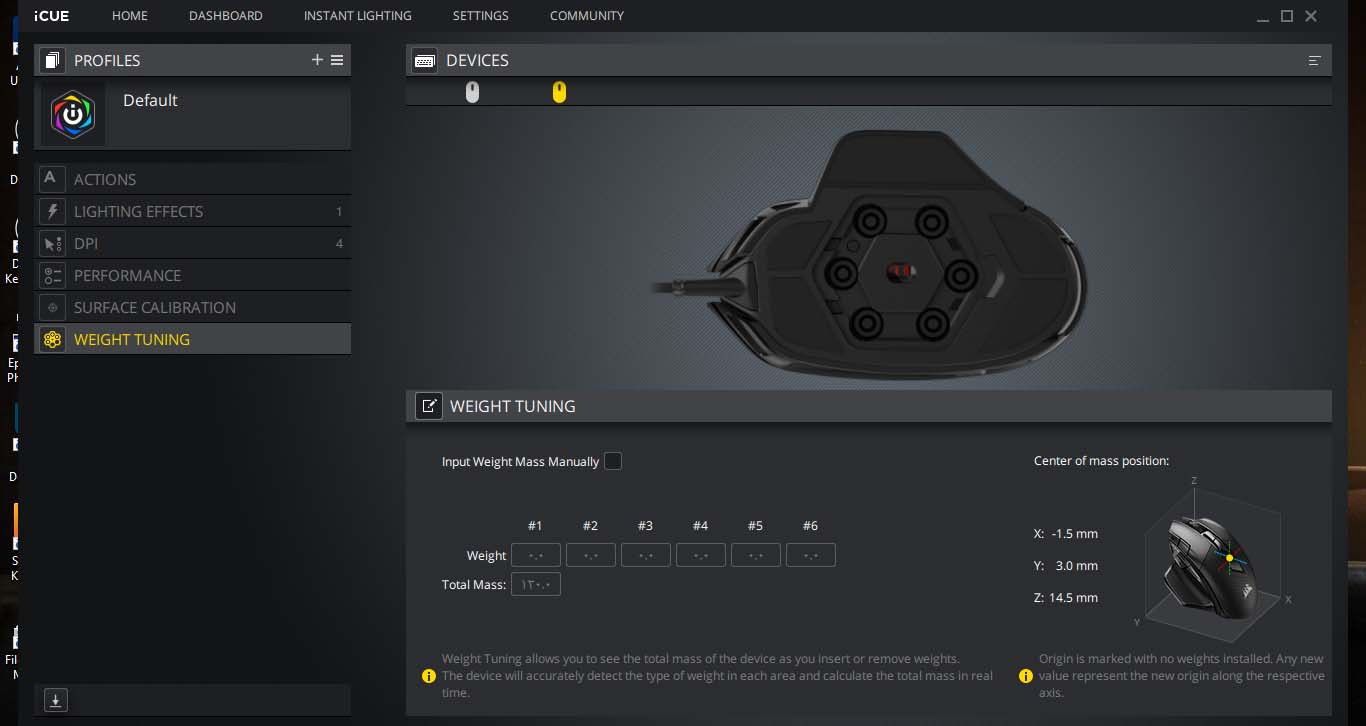Click the Total Mass field
The height and width of the screenshot is (726, 1366).
[x=535, y=584]
